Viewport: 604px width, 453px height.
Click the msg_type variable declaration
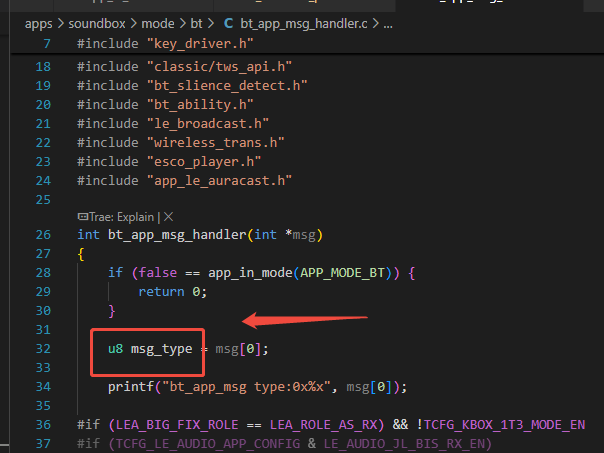pos(161,349)
